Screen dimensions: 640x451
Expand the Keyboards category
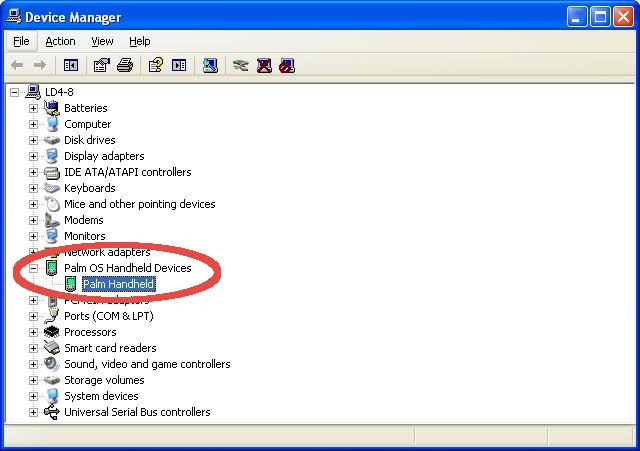click(x=33, y=188)
